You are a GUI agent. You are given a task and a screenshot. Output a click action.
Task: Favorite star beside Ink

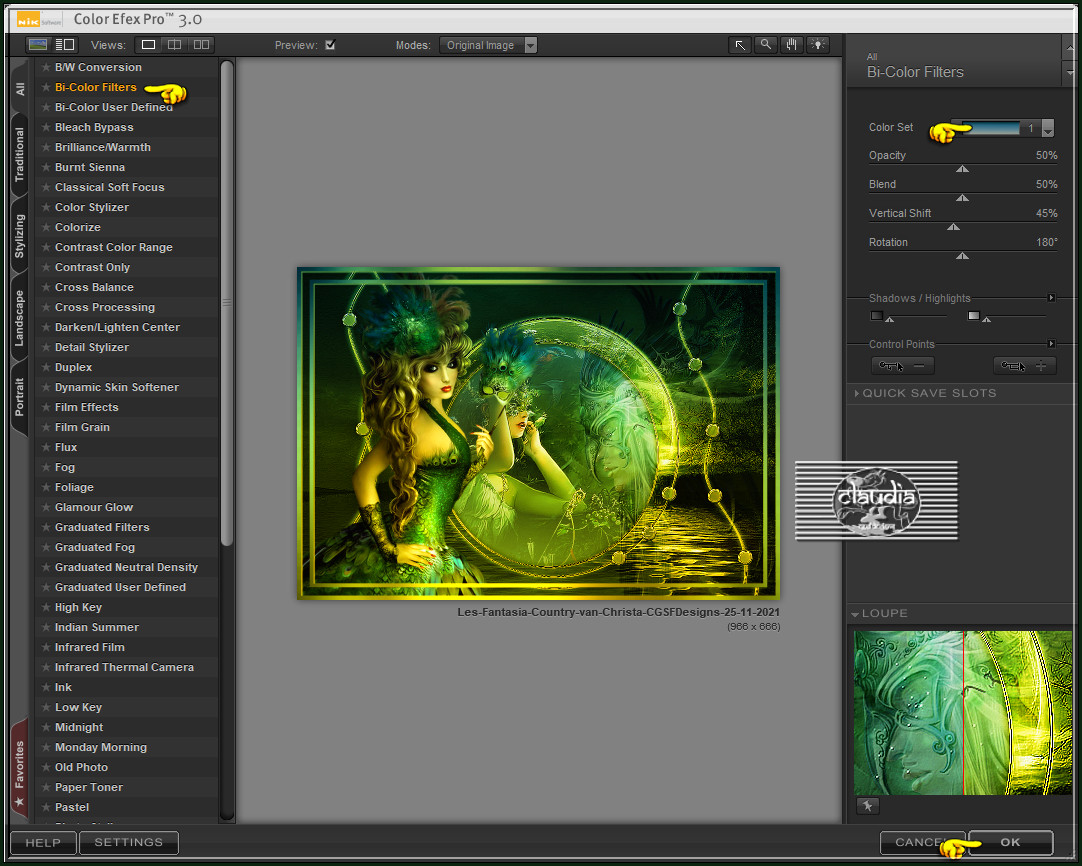pos(46,687)
